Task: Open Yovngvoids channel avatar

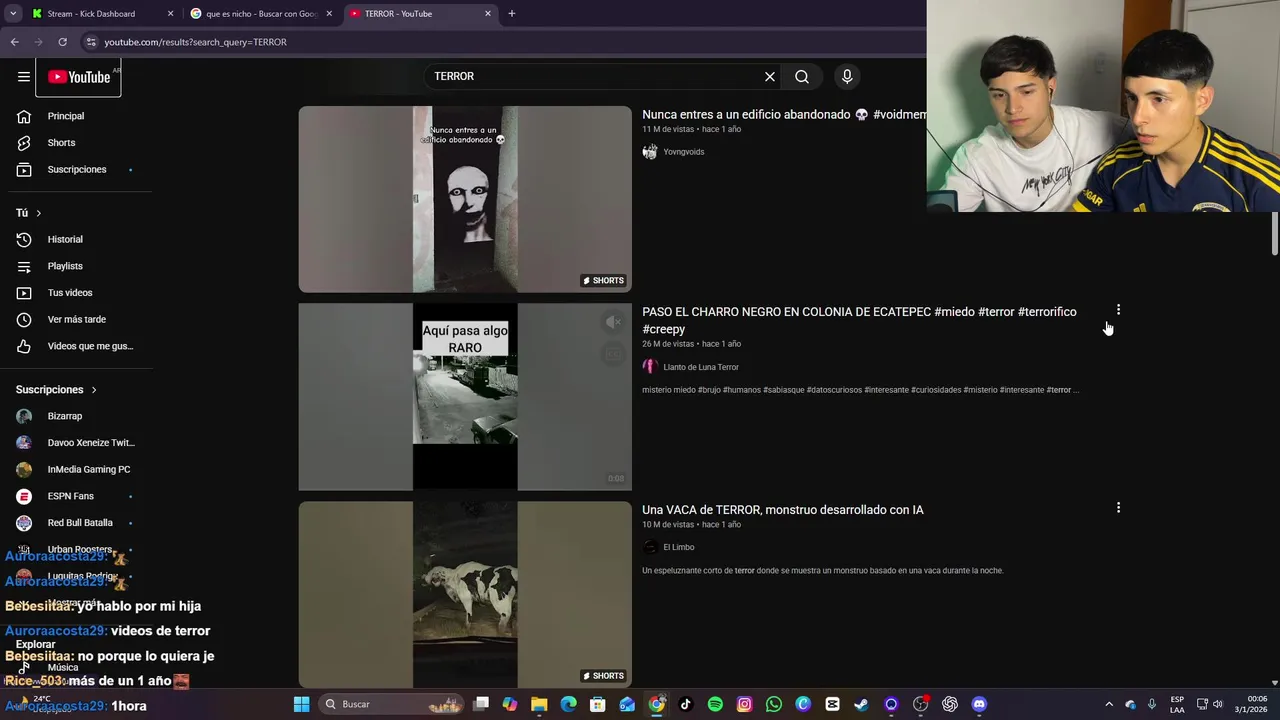Action: point(650,152)
